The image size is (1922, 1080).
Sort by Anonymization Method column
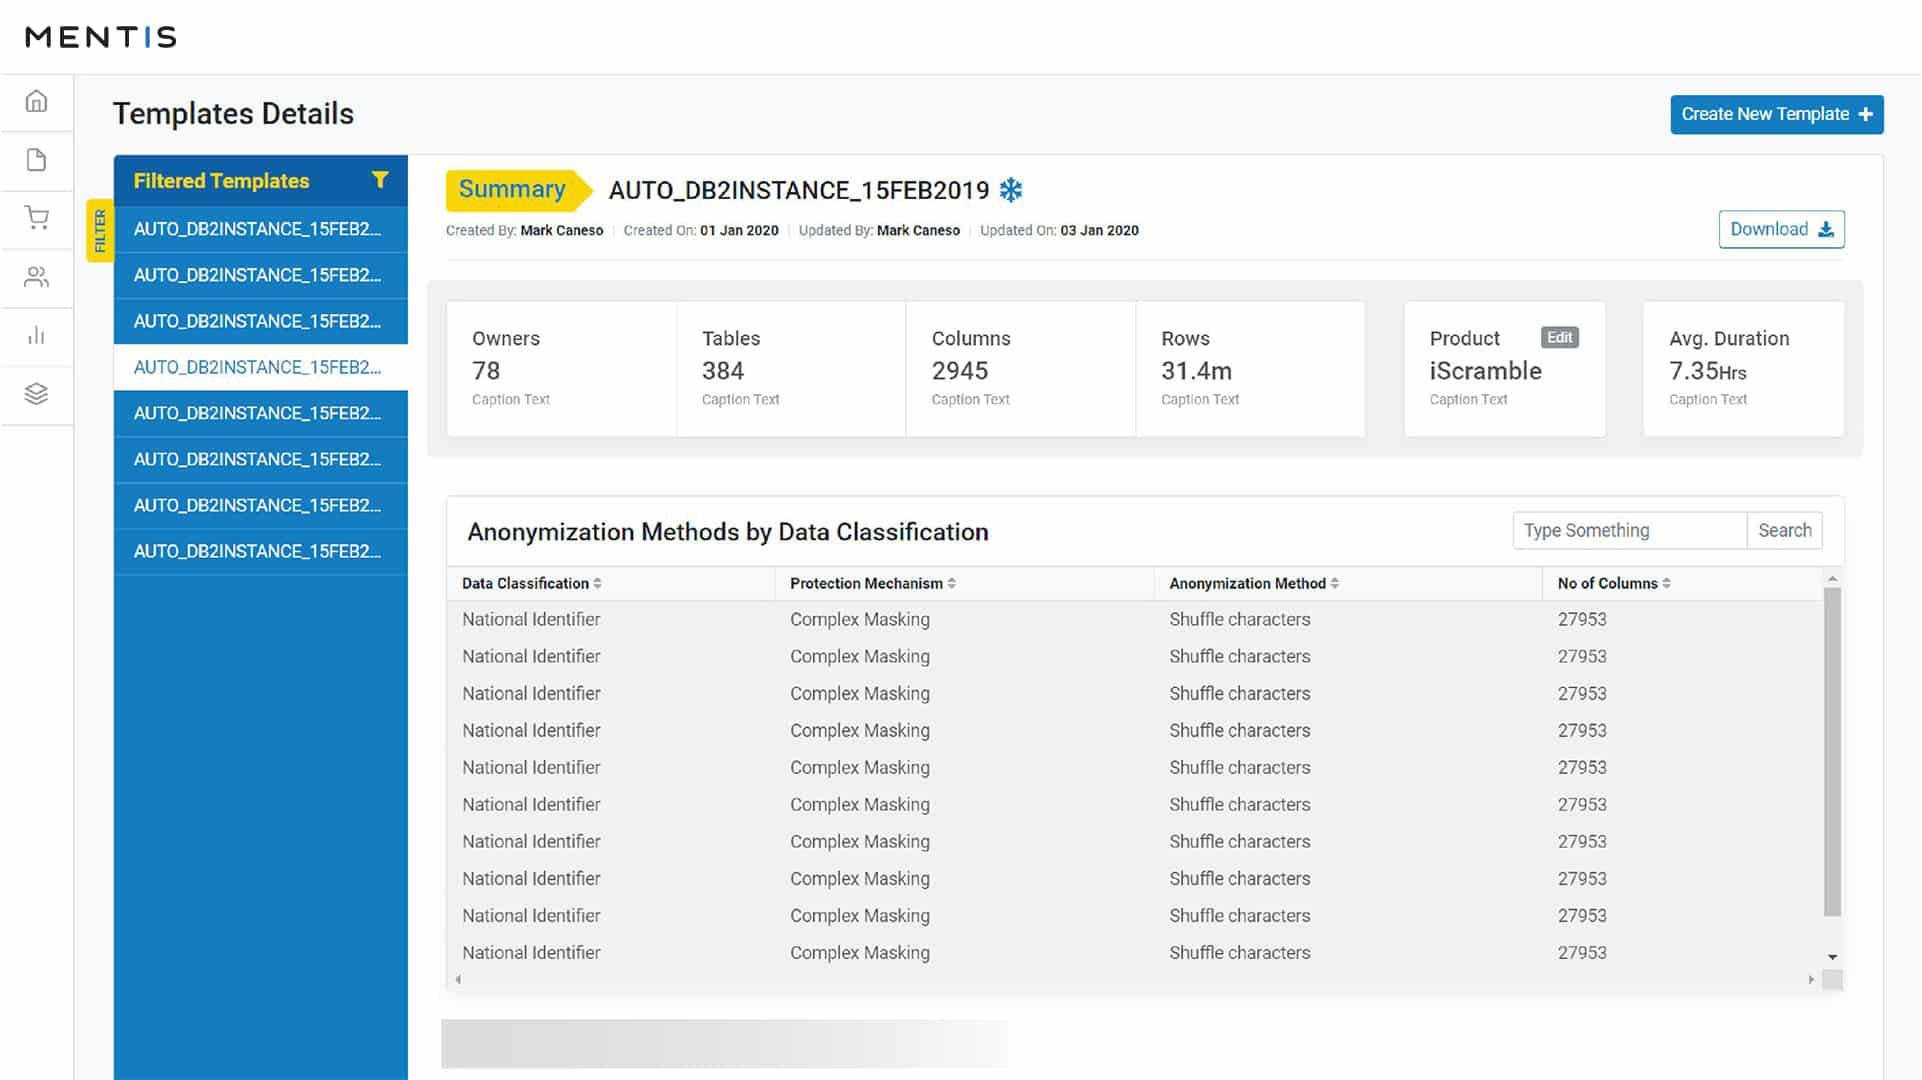tap(1335, 583)
